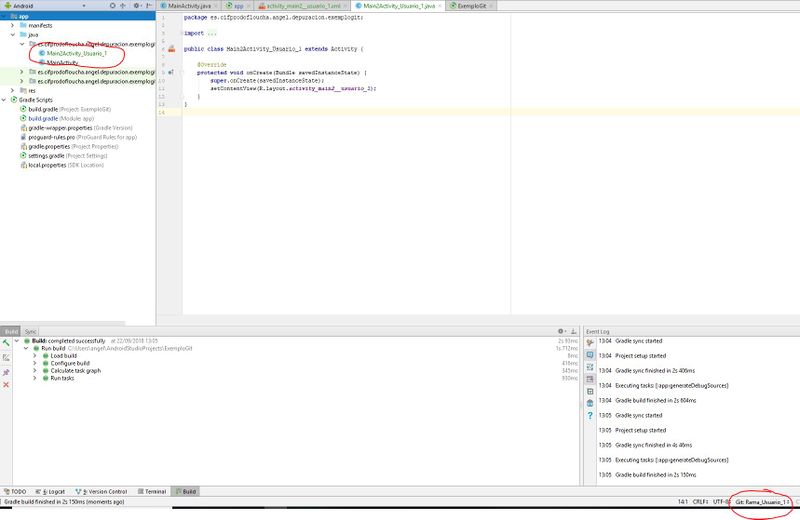Toggle the Event Log balloon notifications icon

(590, 355)
